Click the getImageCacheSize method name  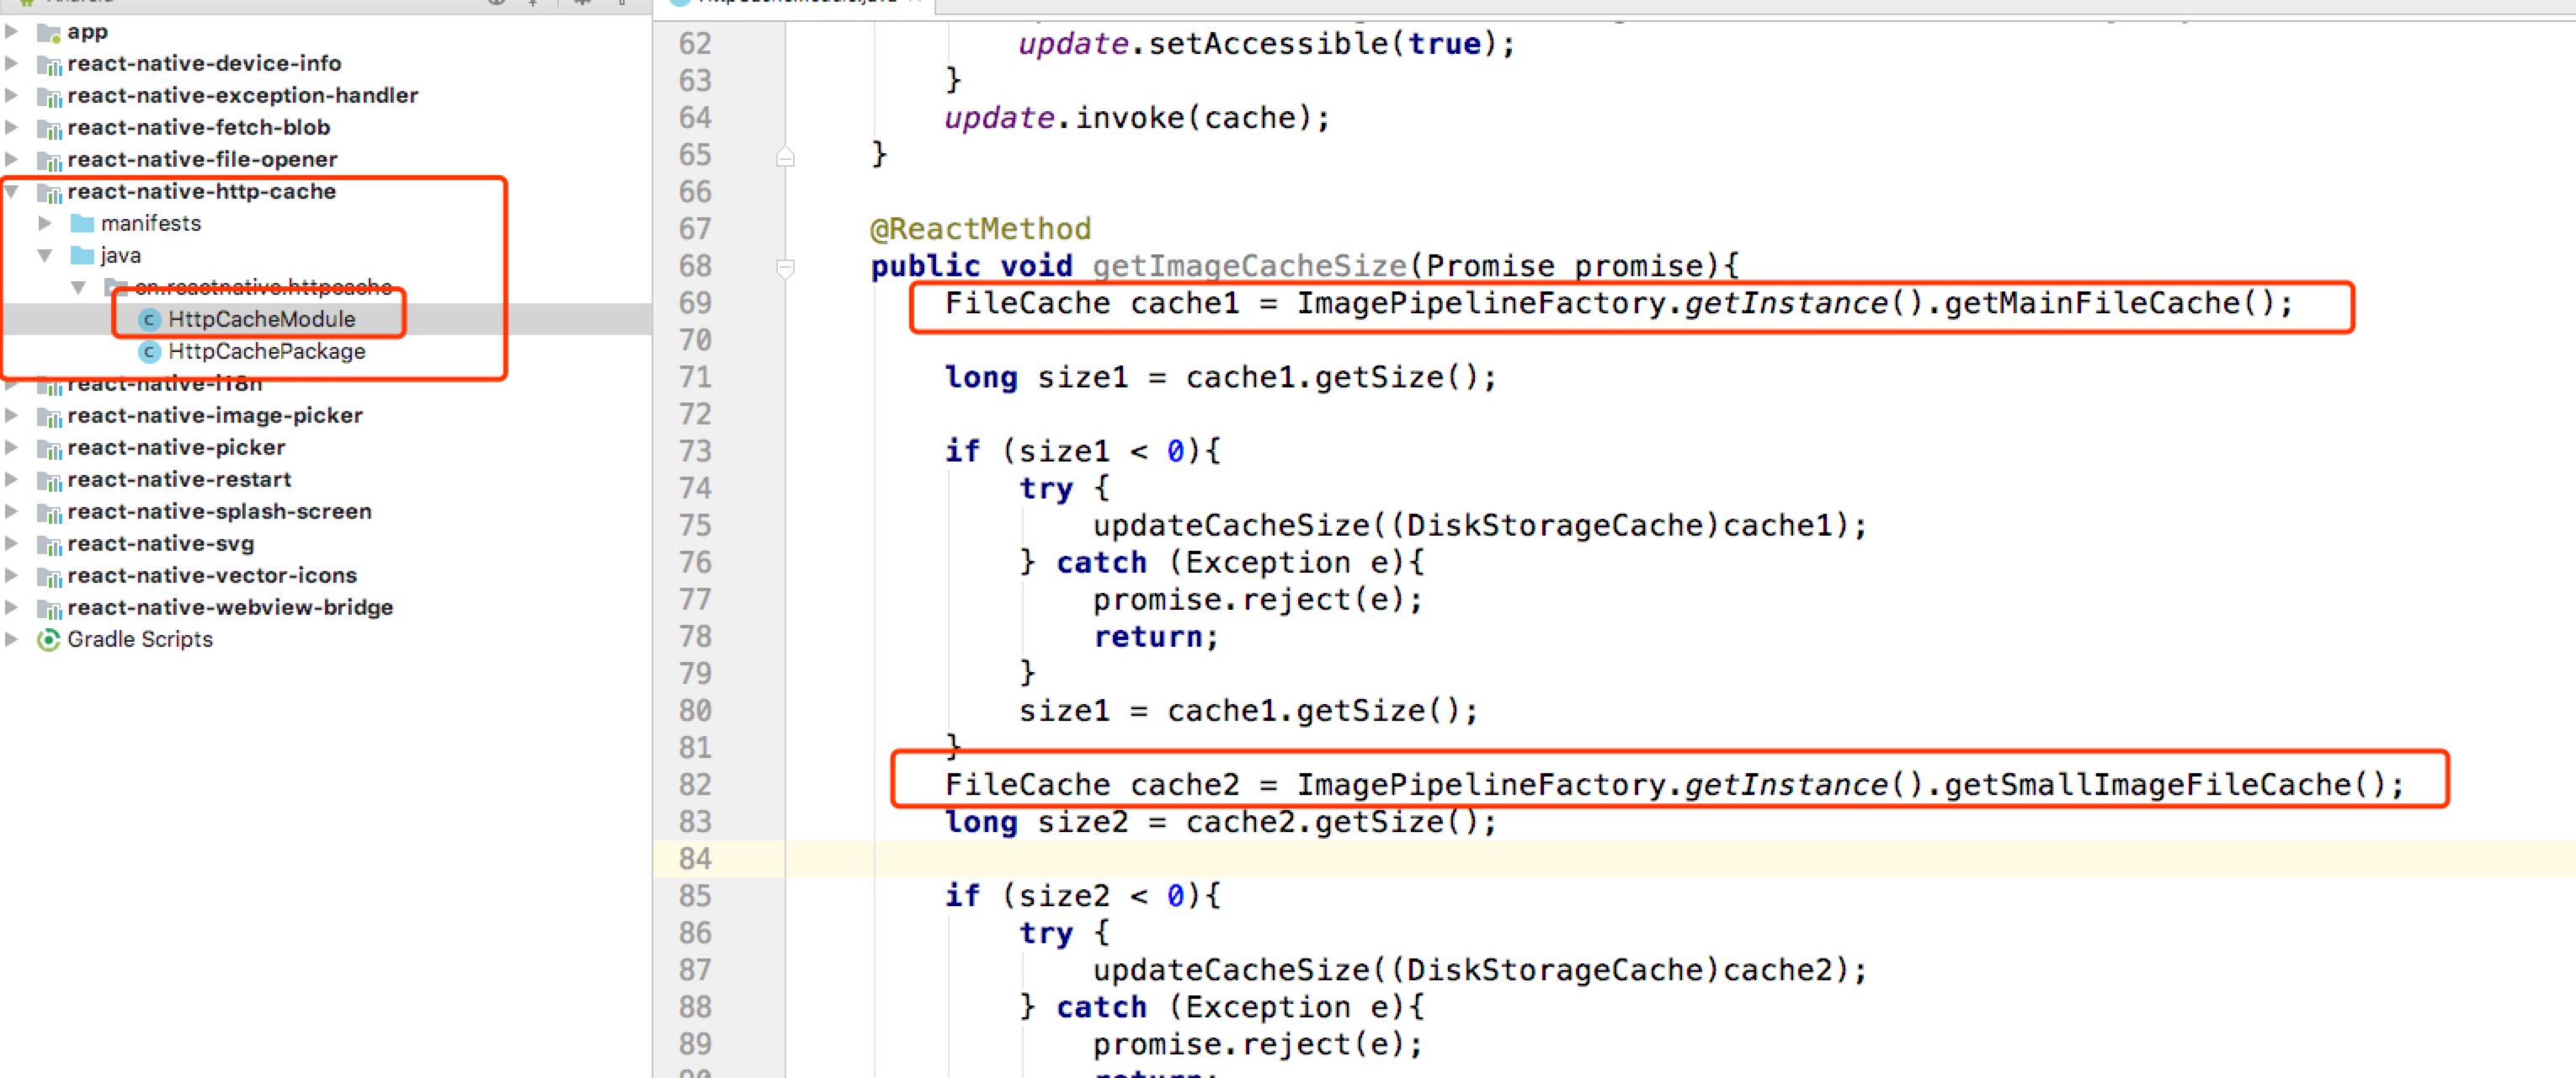coord(1249,266)
